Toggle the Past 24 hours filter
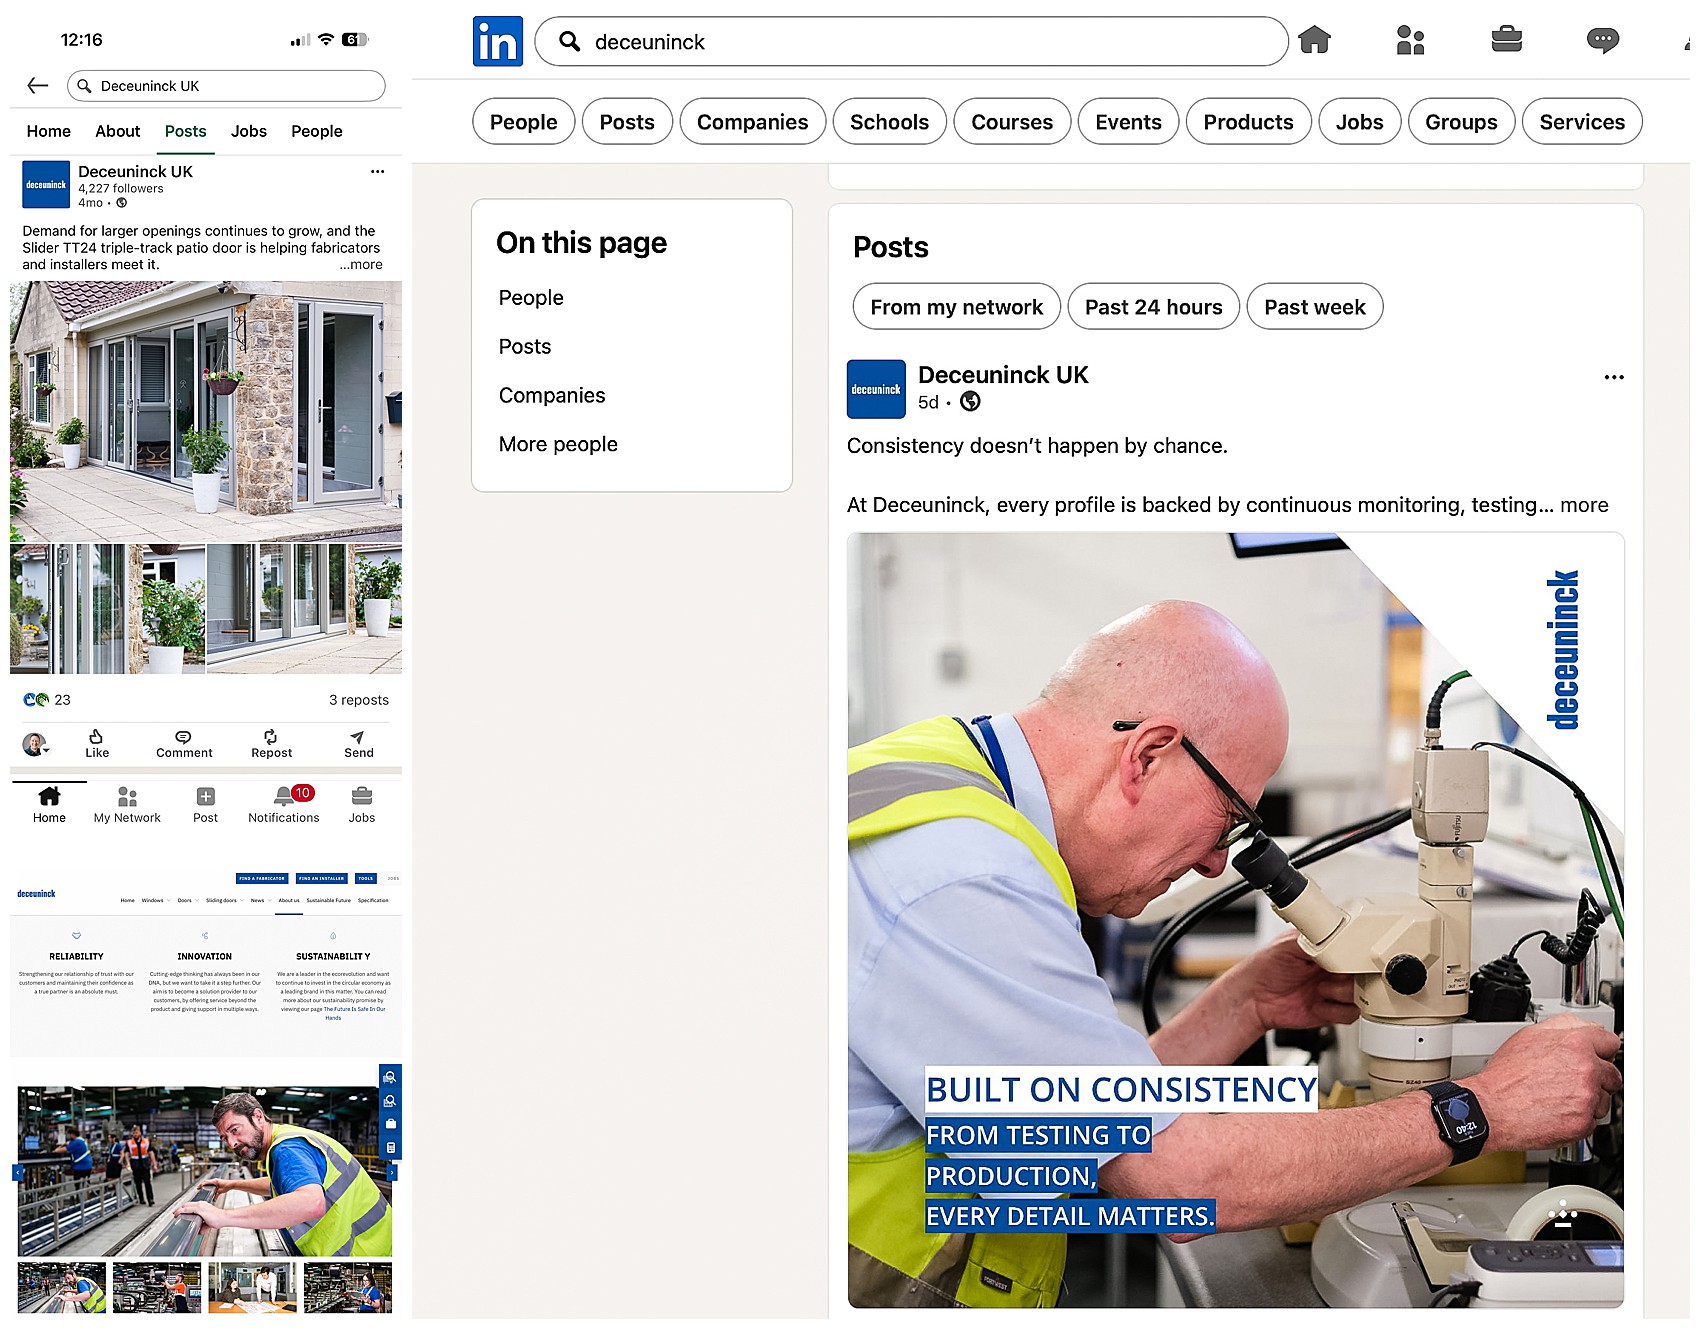 pyautogui.click(x=1154, y=307)
